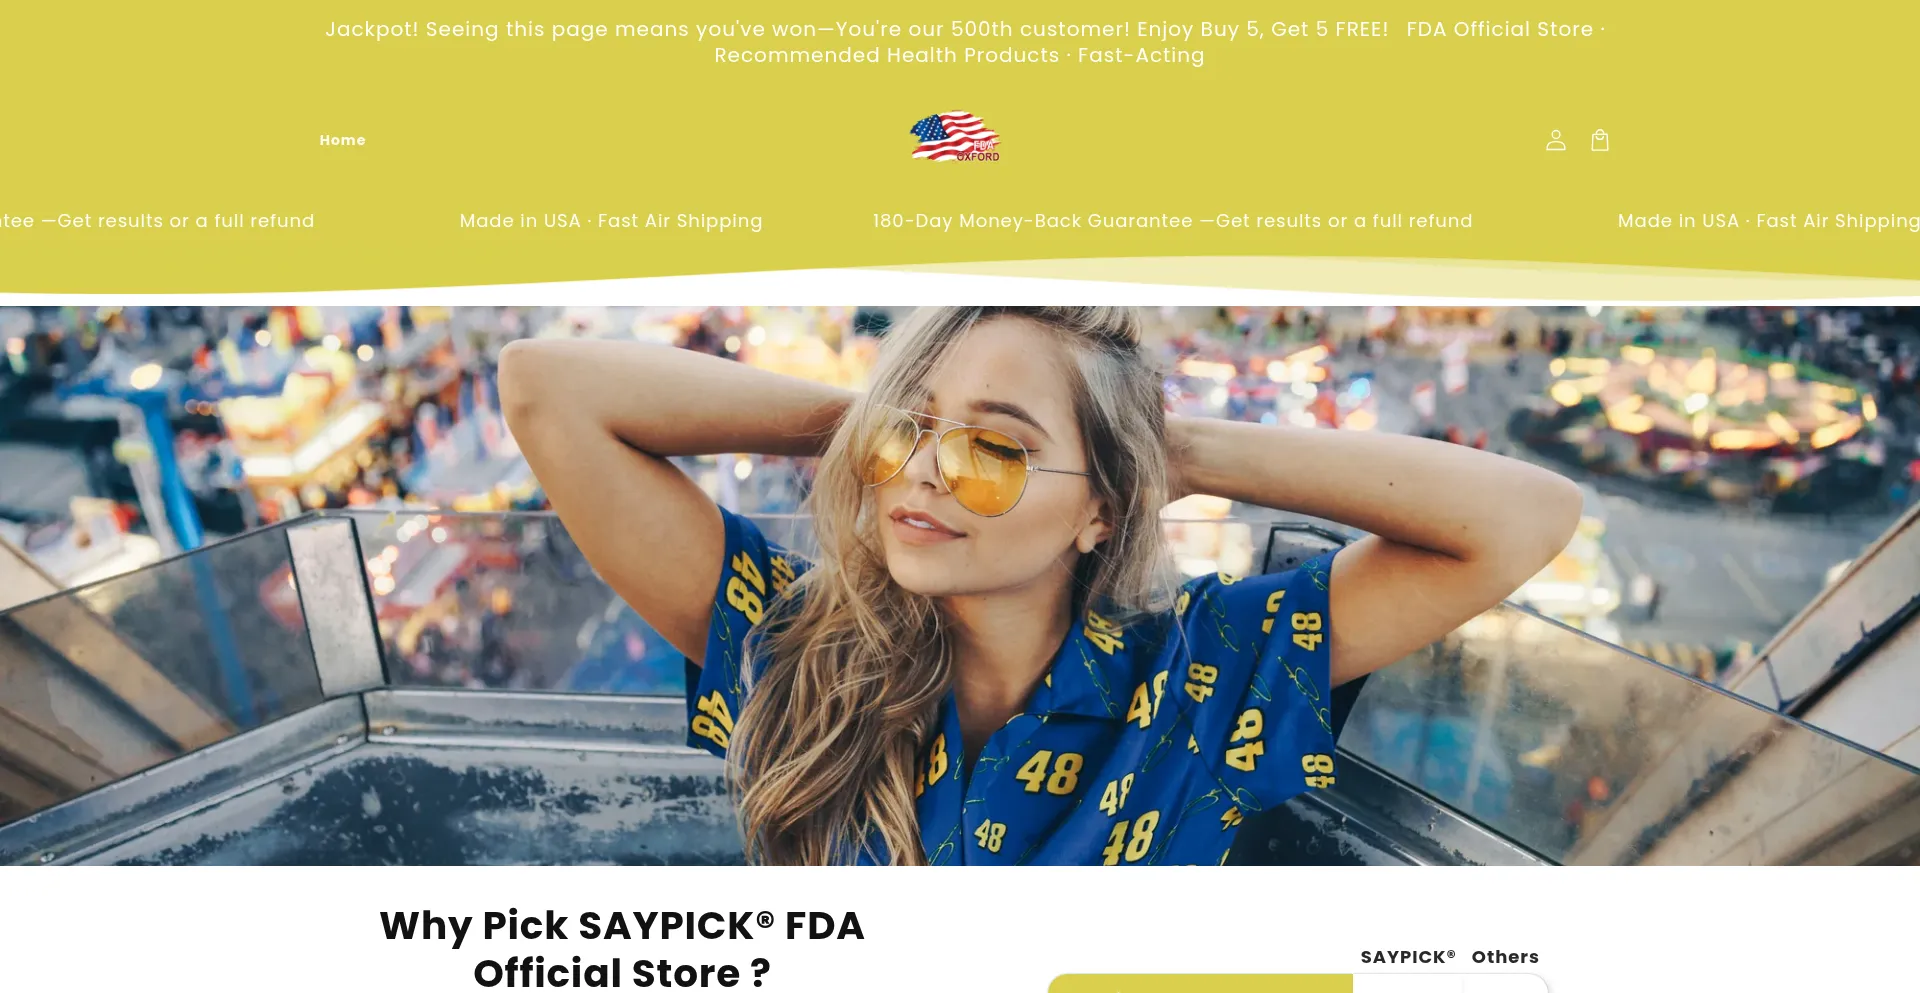This screenshot has width=1920, height=993.
Task: Click the partial full refund text at left edge
Action: 157,221
